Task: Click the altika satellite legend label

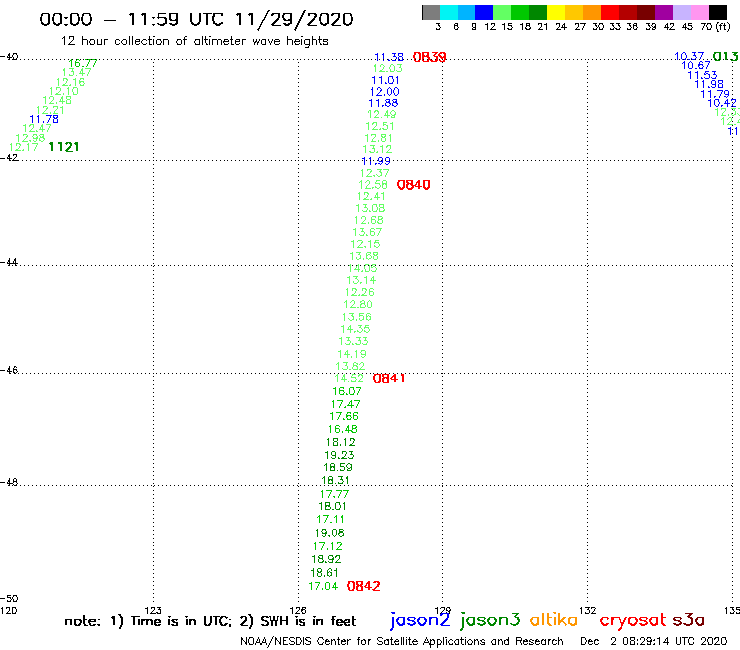Action: [x=554, y=620]
